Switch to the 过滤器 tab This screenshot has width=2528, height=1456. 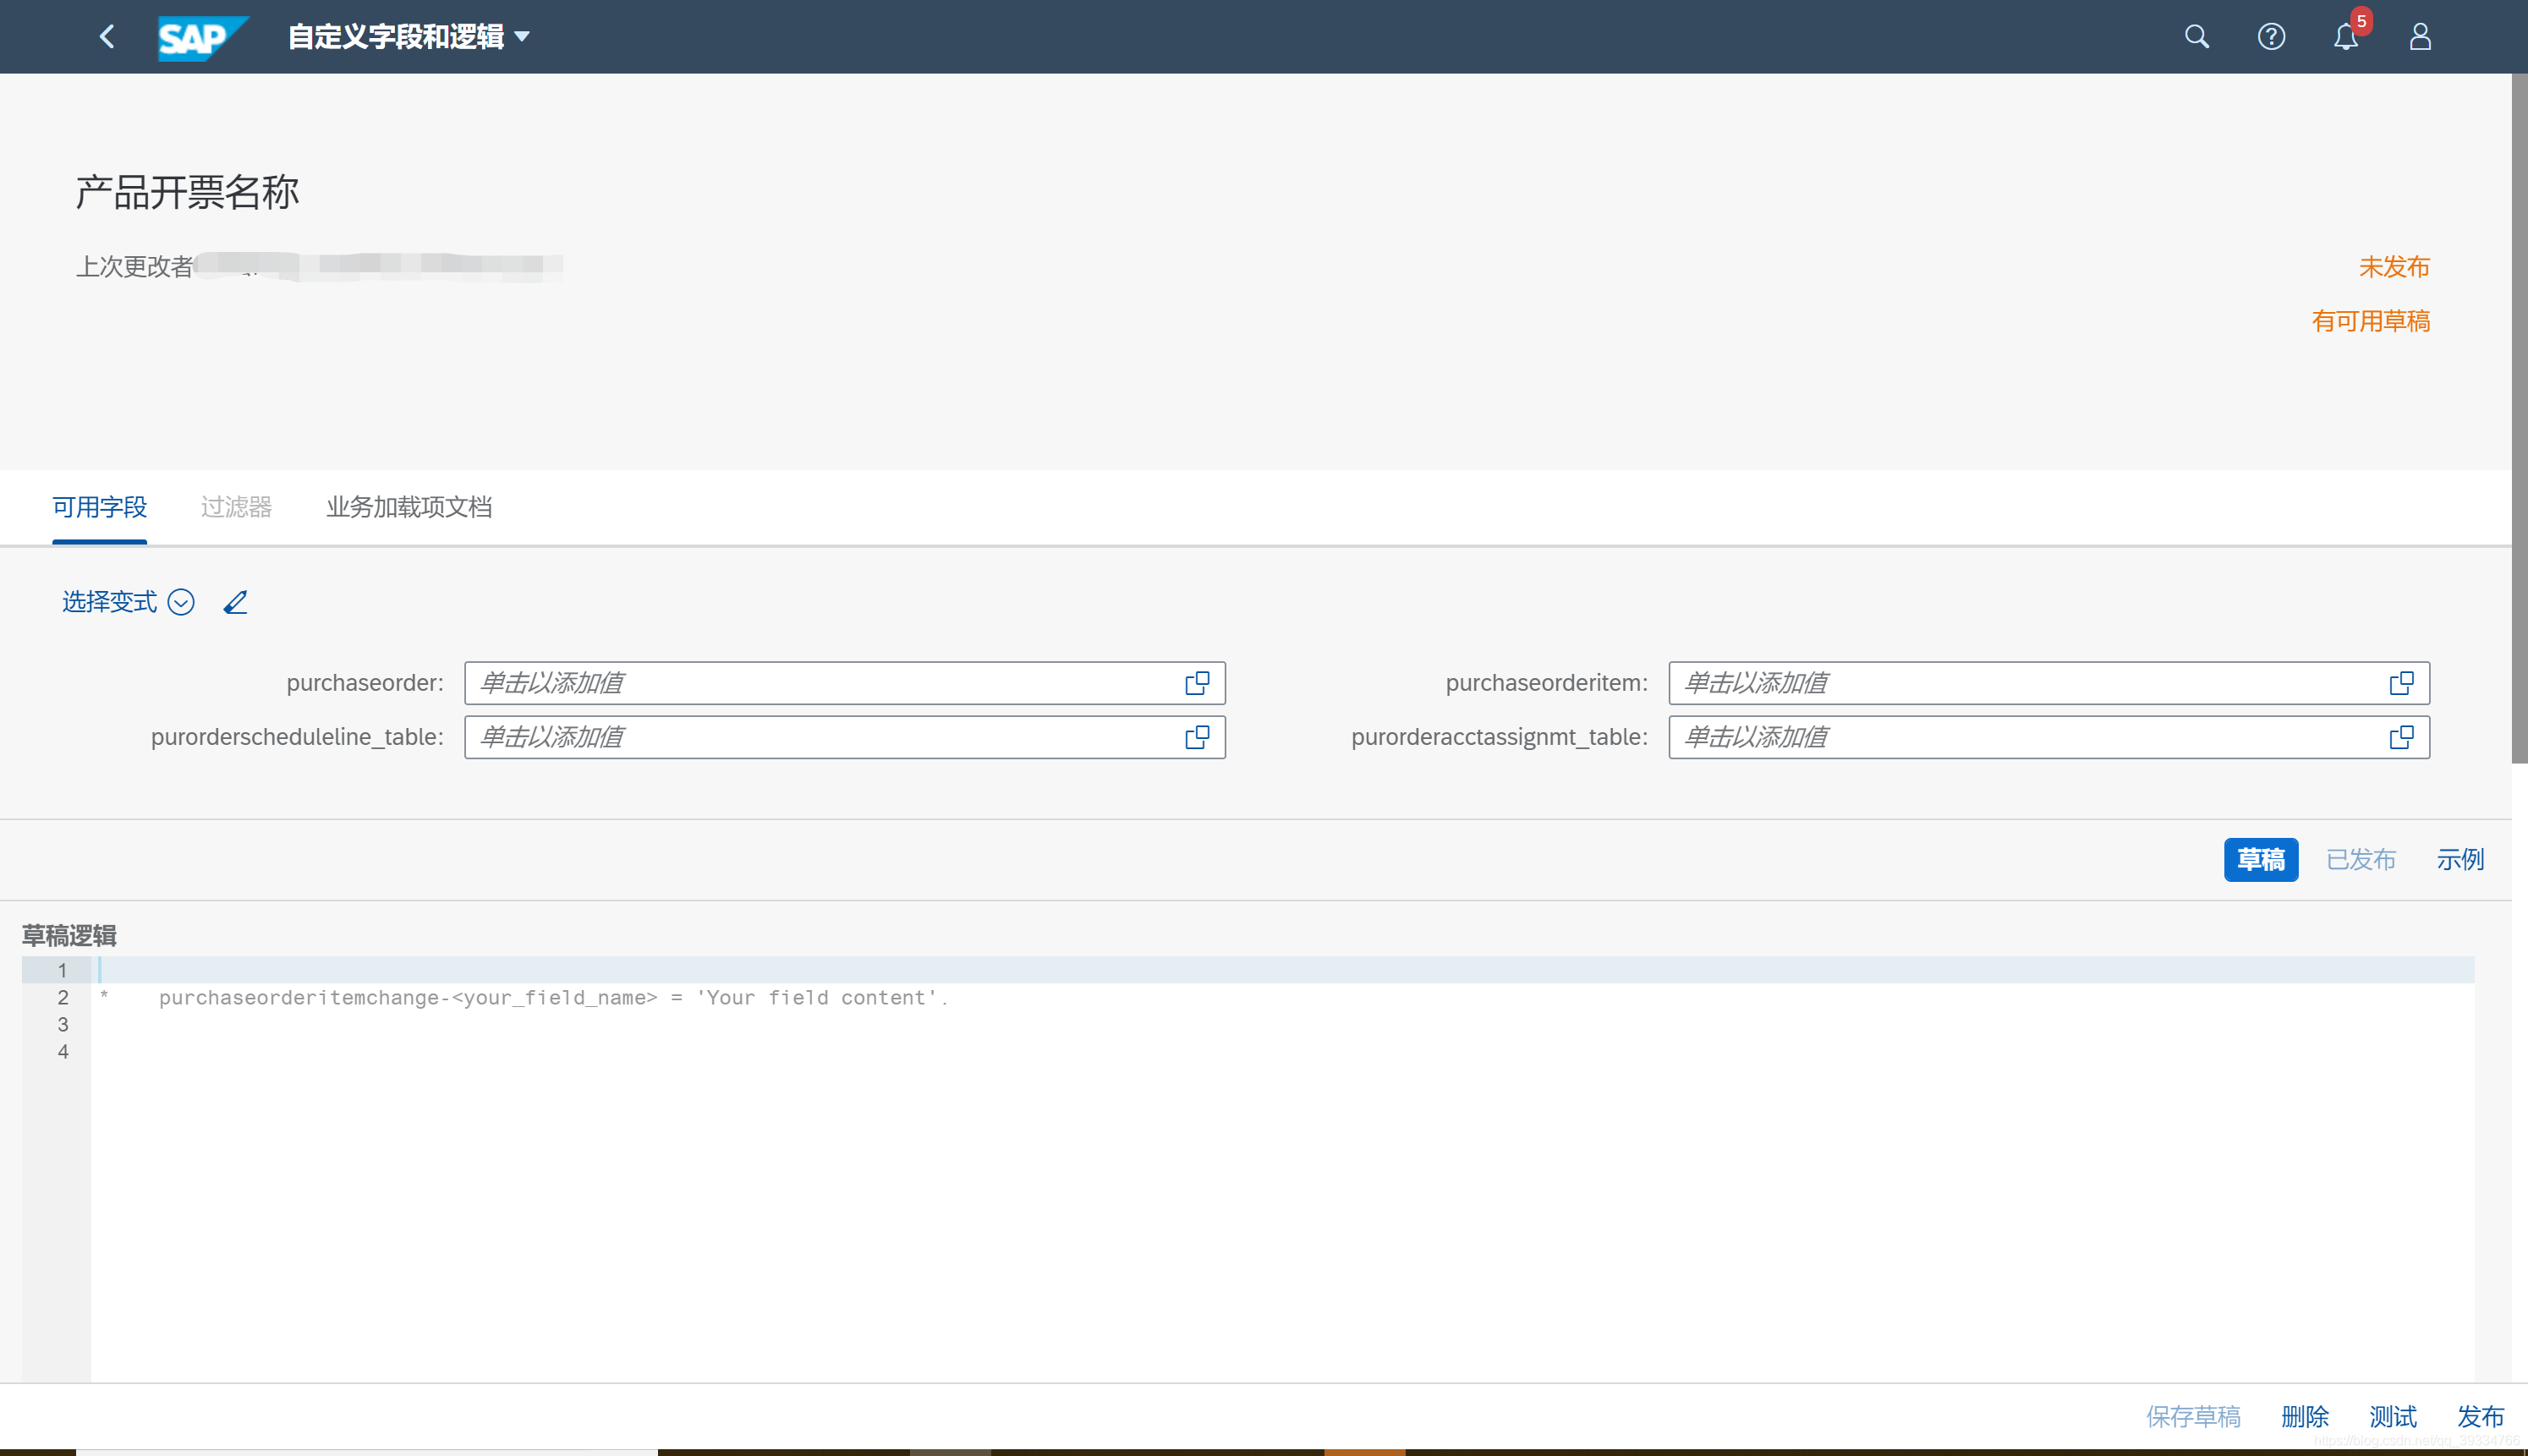pyautogui.click(x=236, y=507)
